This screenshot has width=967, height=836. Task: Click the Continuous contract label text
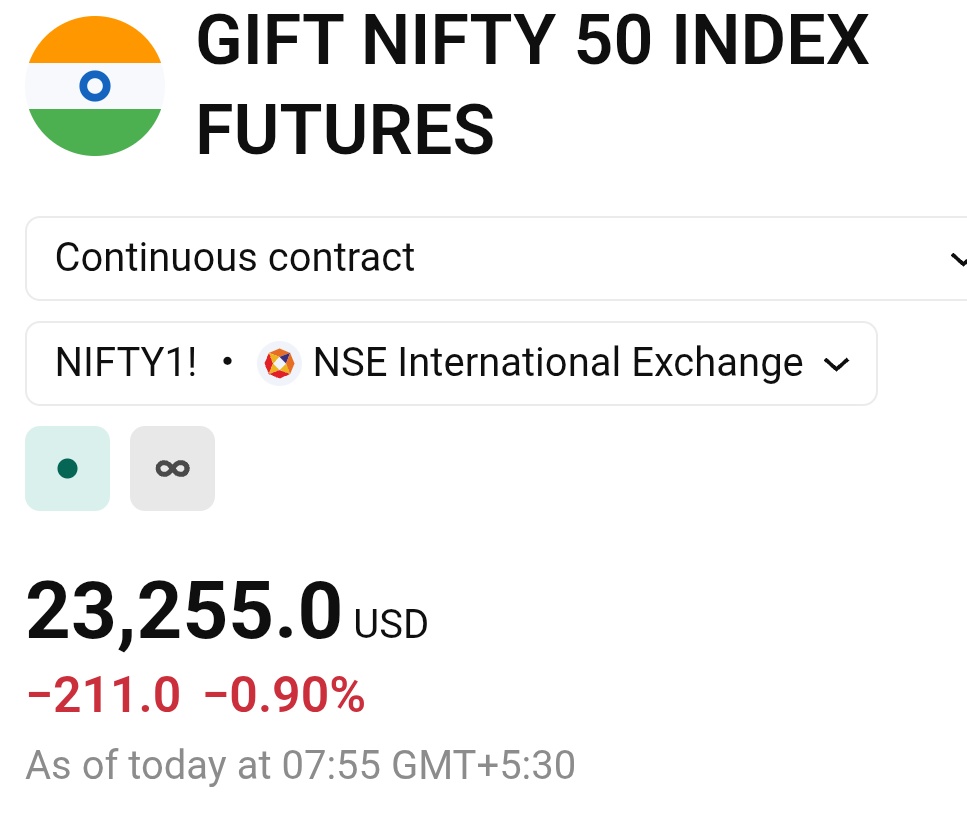point(235,257)
